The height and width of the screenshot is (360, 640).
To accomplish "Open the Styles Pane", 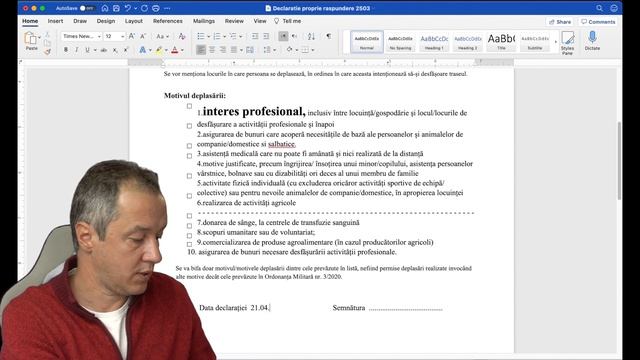I will coord(567,42).
